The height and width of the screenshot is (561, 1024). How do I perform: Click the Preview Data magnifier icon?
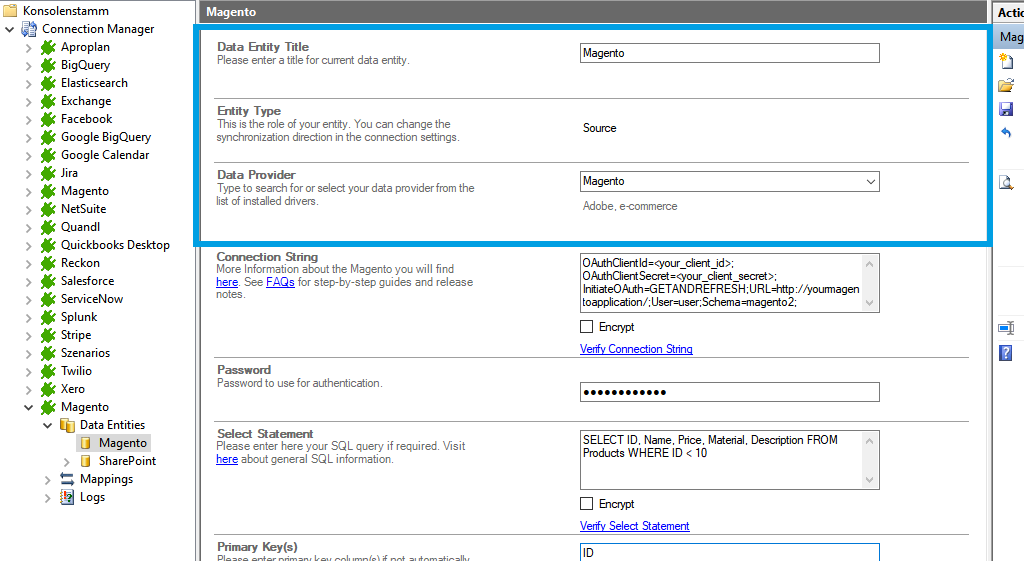pyautogui.click(x=1006, y=182)
